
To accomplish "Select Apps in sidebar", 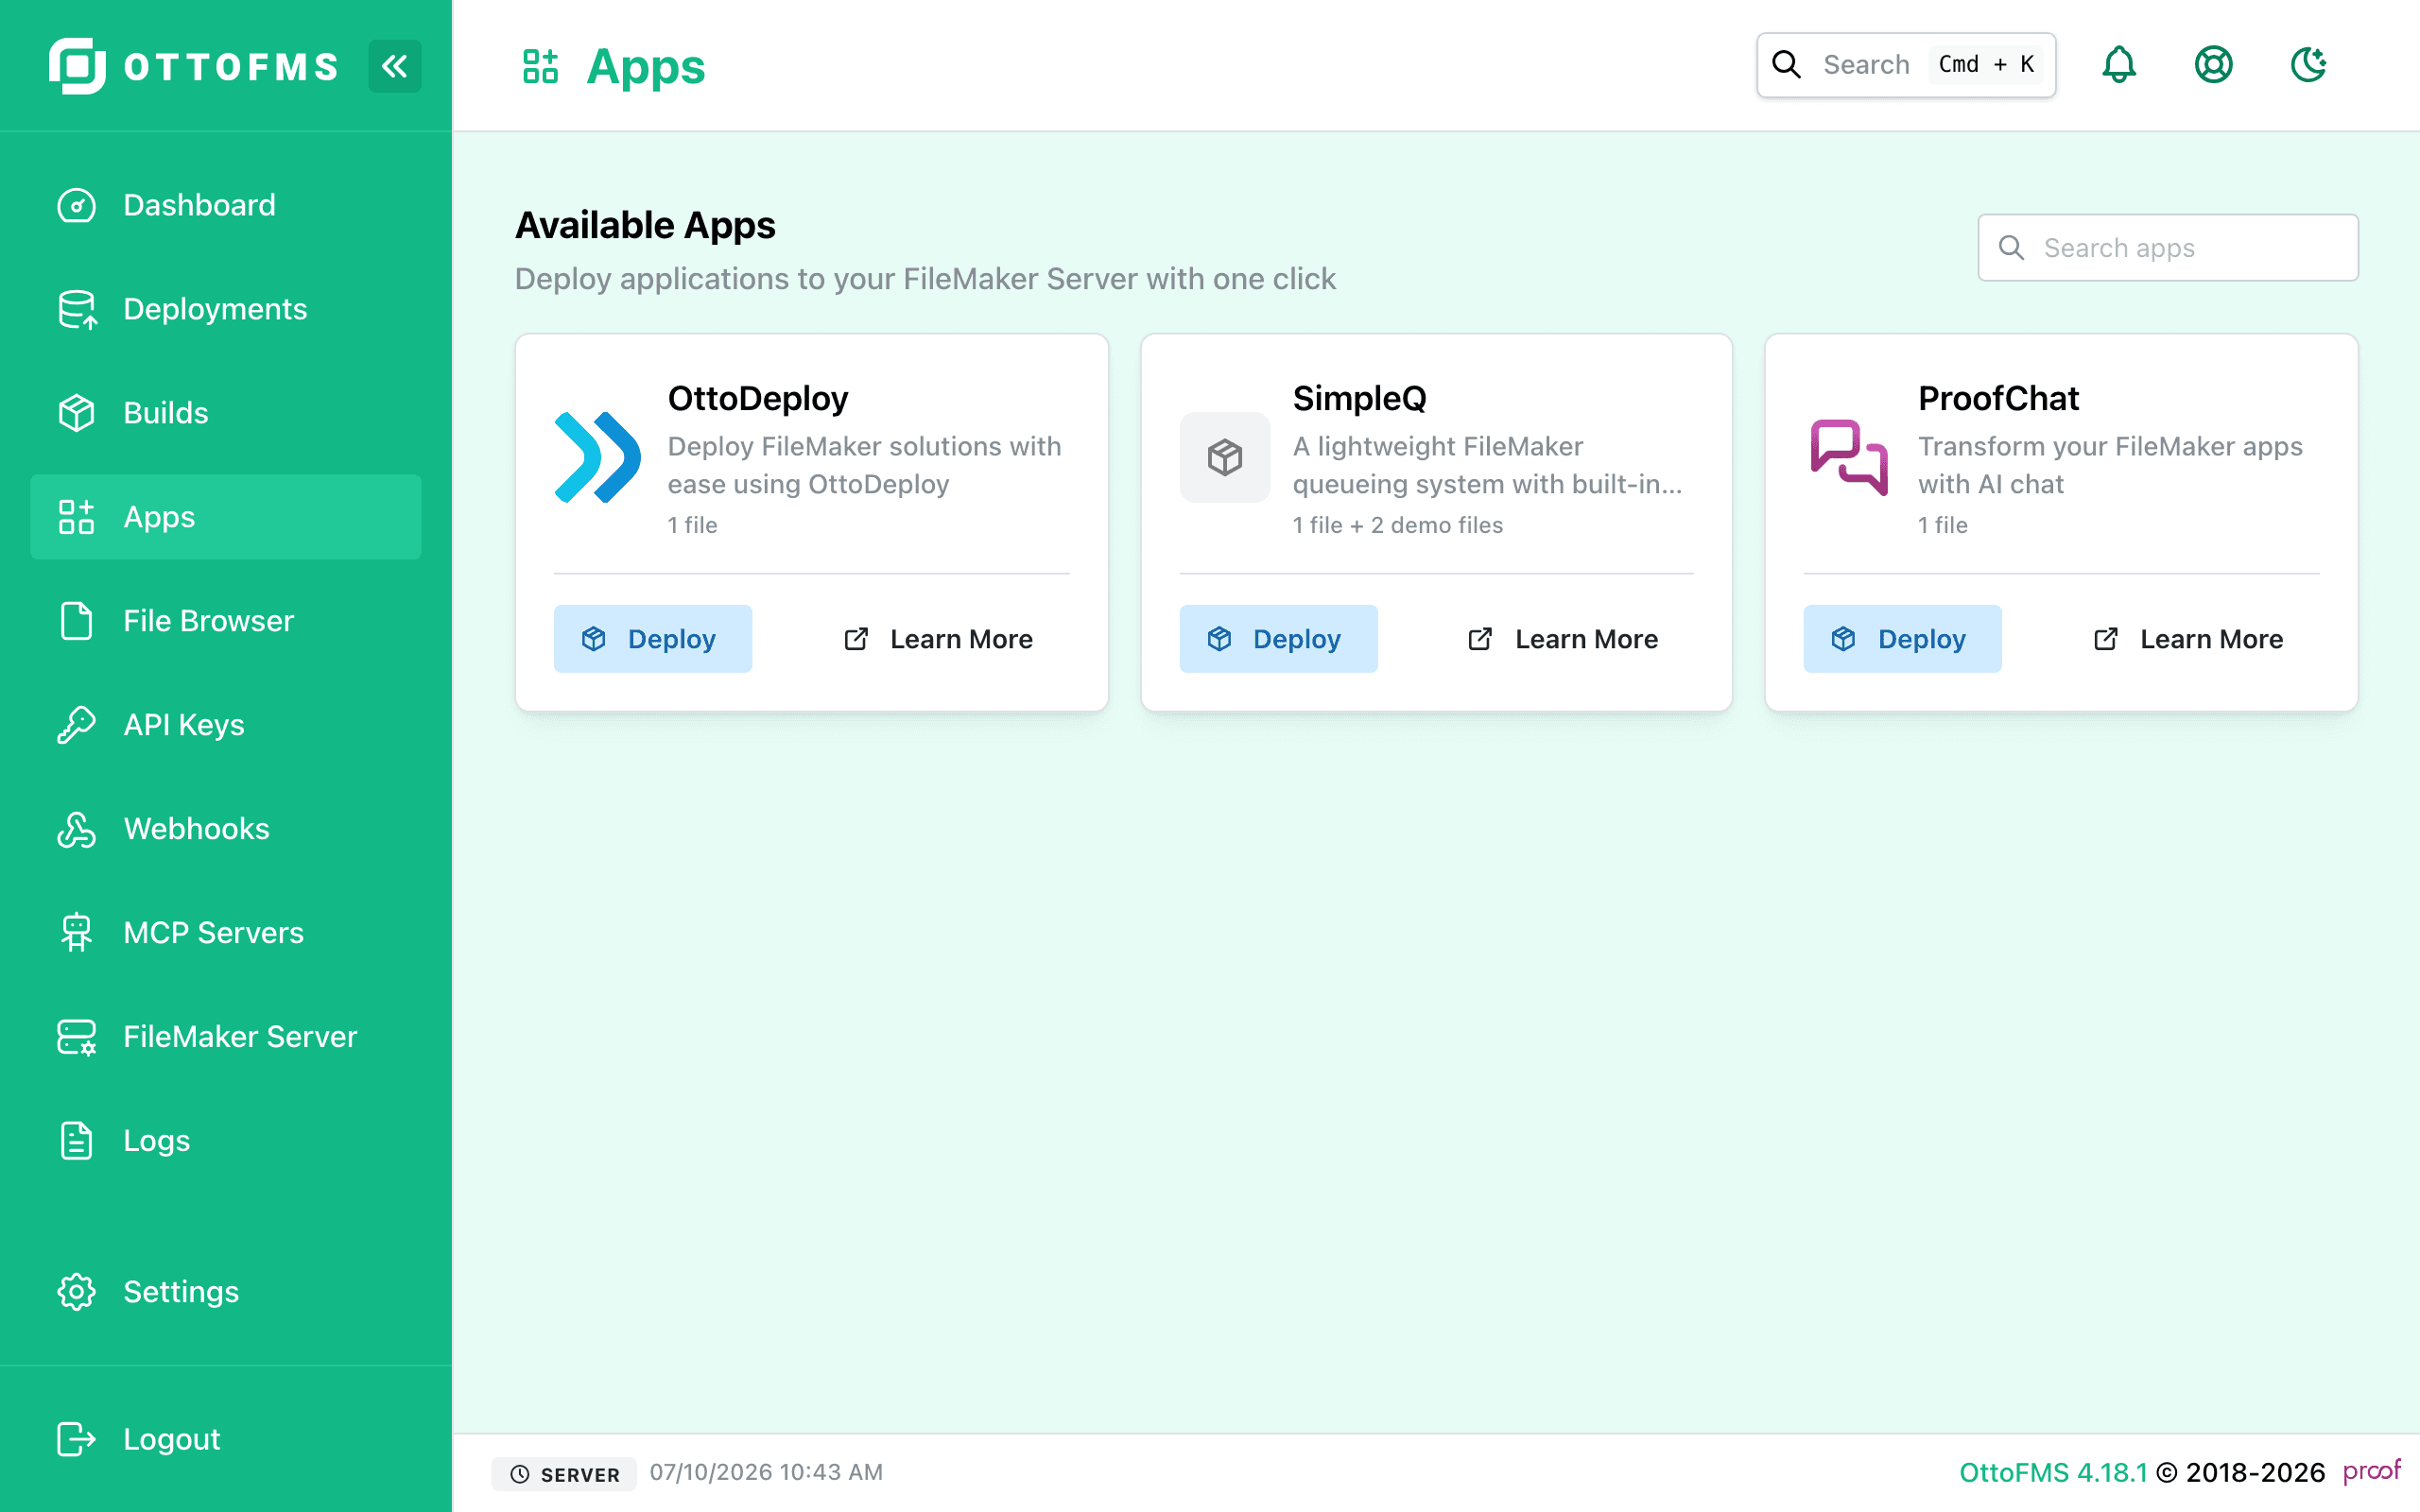I will click(226, 517).
